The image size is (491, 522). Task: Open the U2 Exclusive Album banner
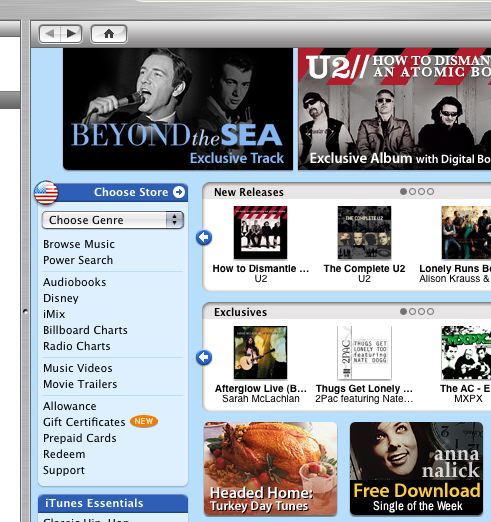click(394, 109)
